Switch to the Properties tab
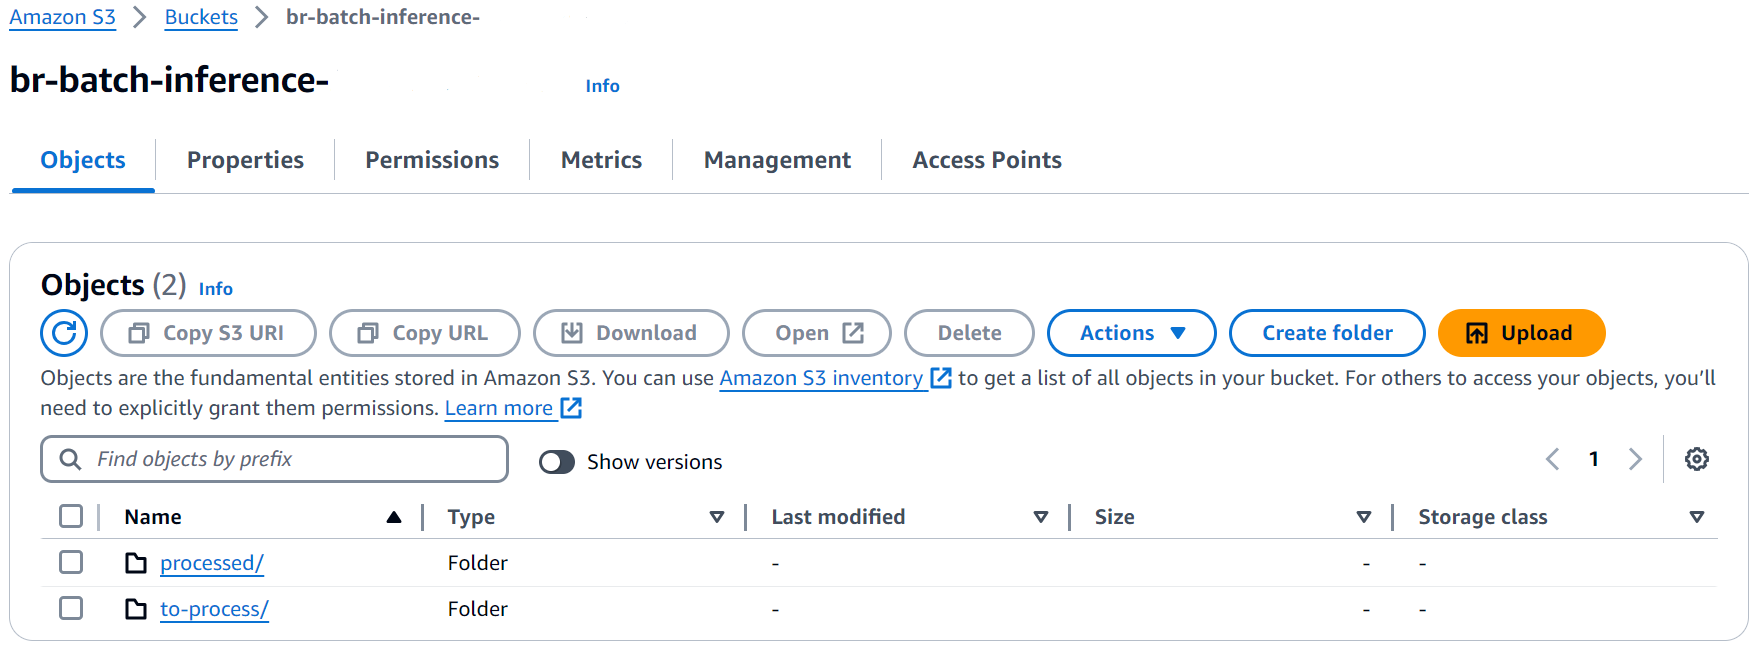Screen dimensions: 1761x653 245,160
